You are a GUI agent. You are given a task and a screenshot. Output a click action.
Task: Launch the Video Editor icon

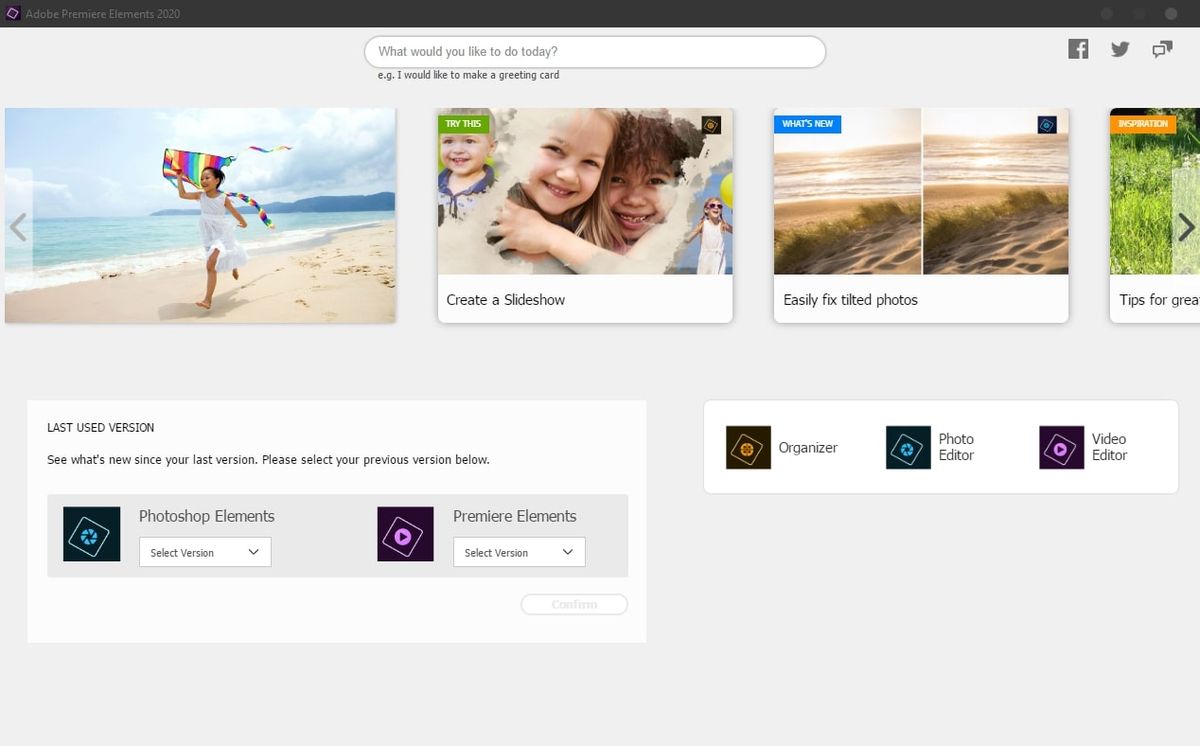pos(1062,447)
